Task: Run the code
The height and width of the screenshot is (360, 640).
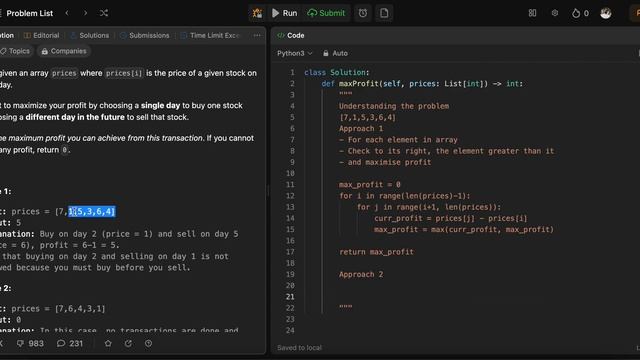Action: (x=284, y=13)
